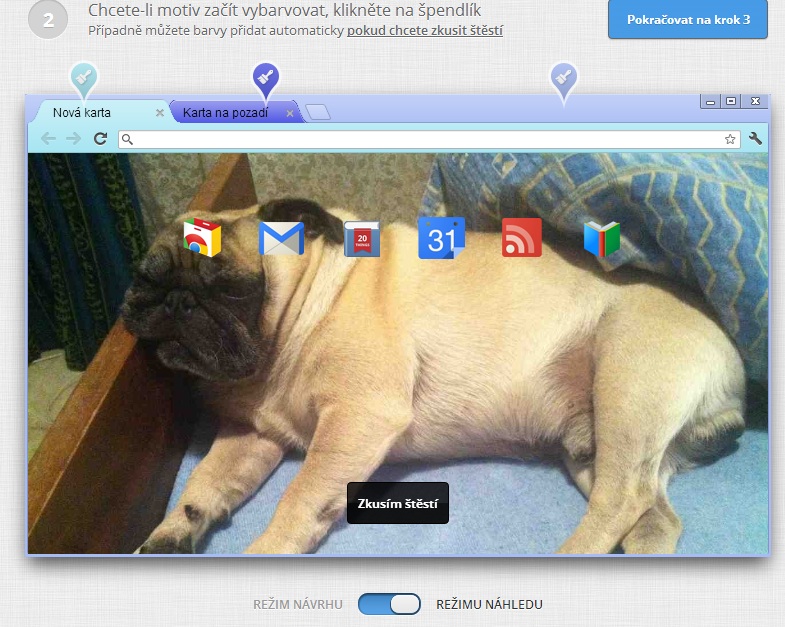Maximize the preview browser window

(x=731, y=101)
